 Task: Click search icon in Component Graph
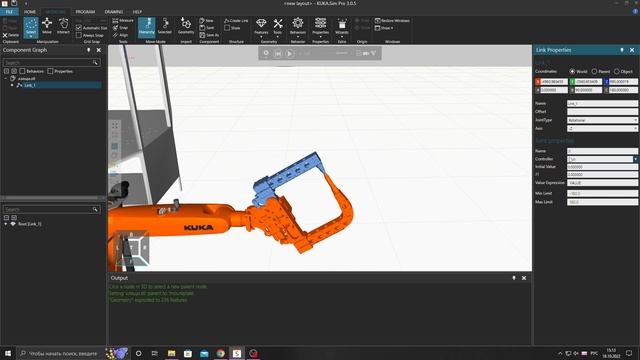pos(95,62)
